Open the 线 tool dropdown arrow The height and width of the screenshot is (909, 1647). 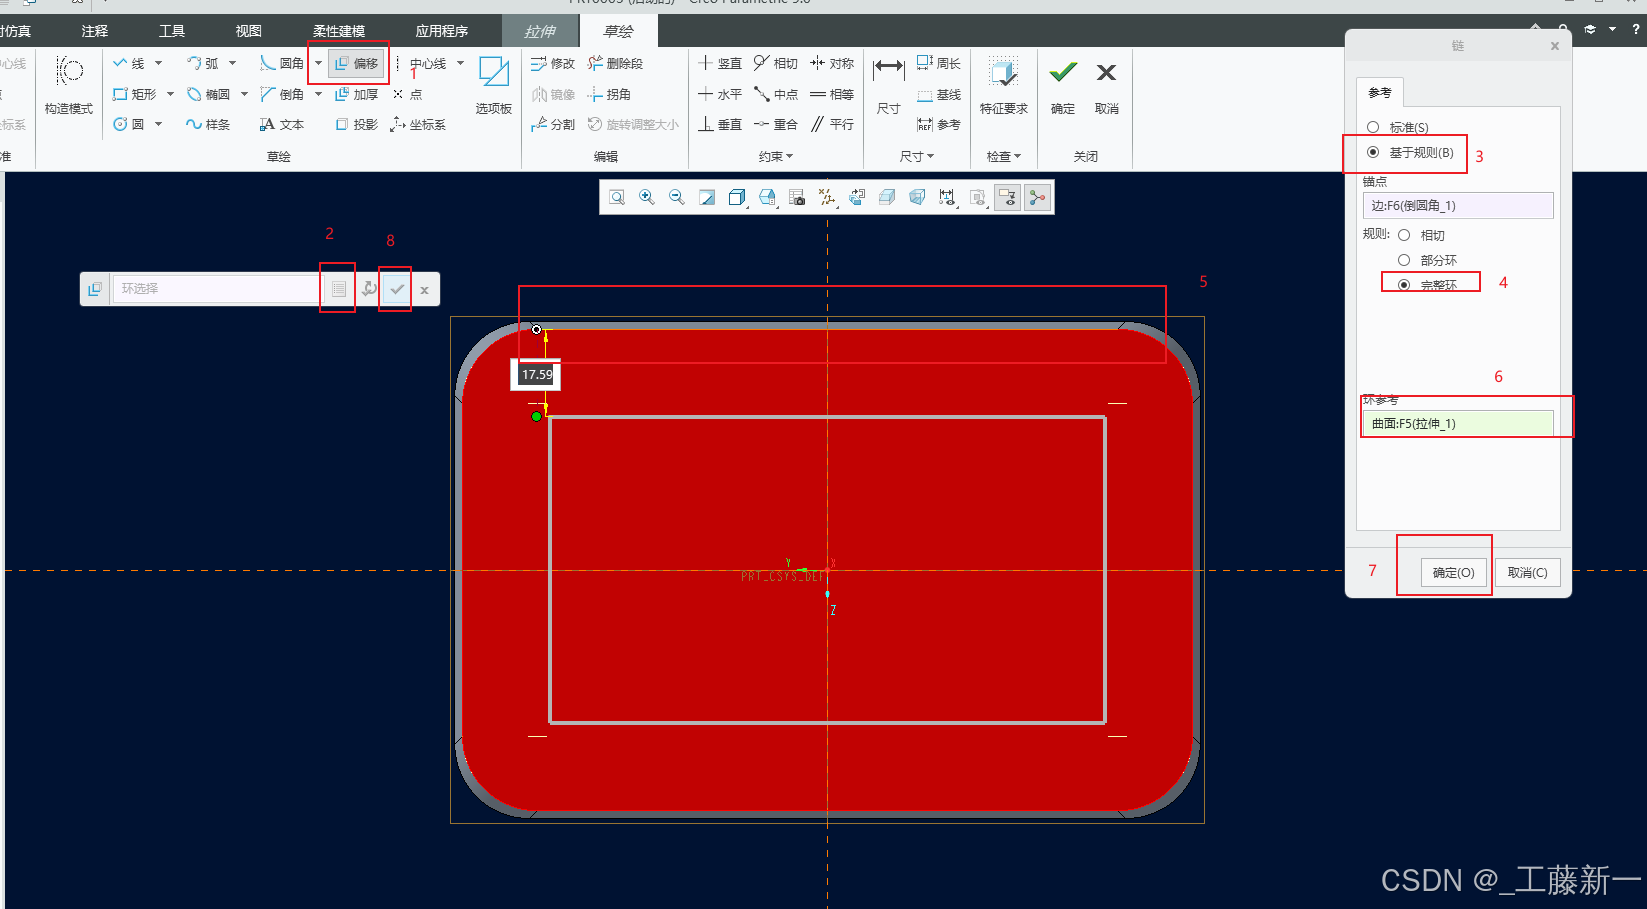coord(158,63)
